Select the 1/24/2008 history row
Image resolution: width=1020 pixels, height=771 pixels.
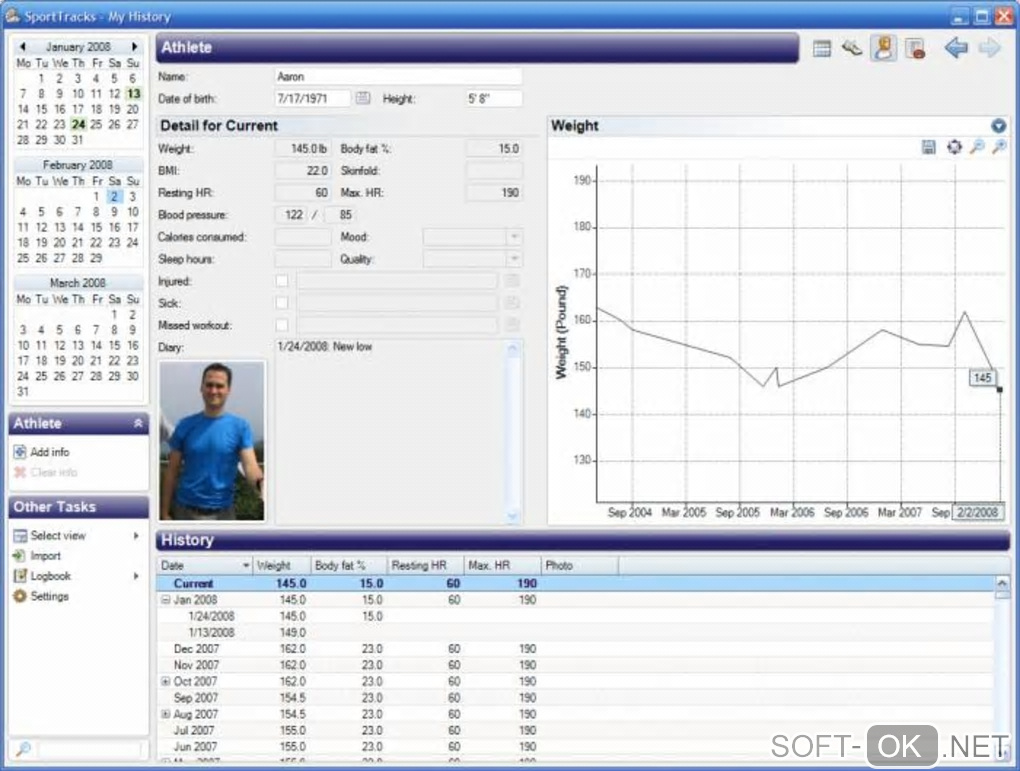575,616
